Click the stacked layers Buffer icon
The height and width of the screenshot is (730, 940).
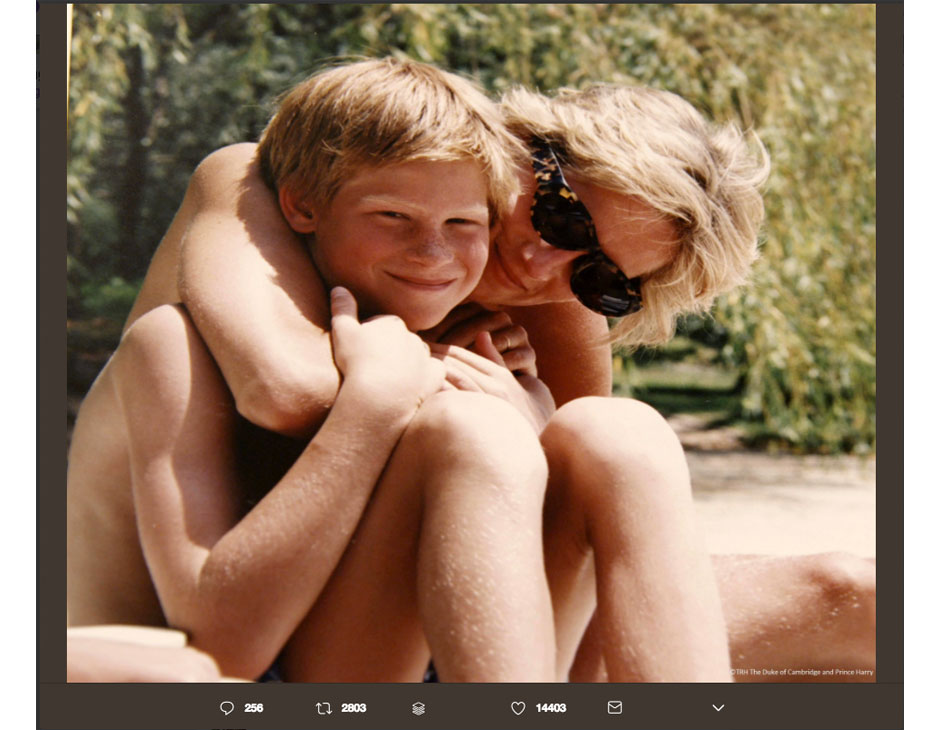tap(418, 708)
